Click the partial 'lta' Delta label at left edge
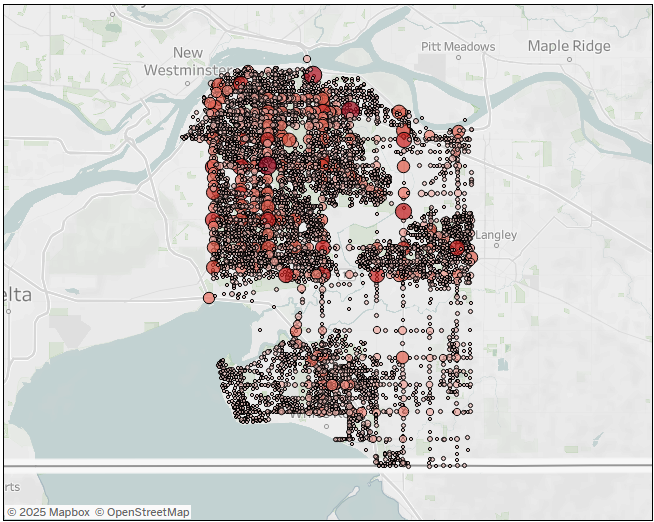 pos(17,295)
